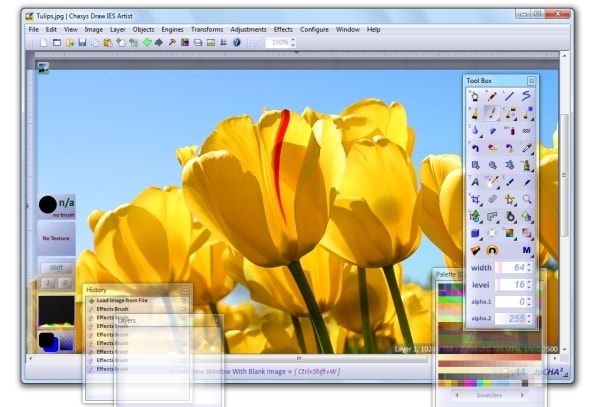
Task: Toggle the Layers panel corner button
Action: tap(217, 321)
